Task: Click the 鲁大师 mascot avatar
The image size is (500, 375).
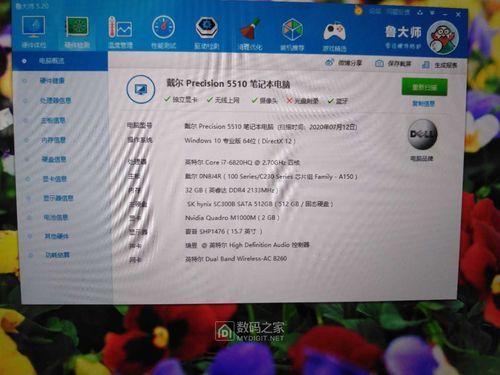Action: coord(443,37)
